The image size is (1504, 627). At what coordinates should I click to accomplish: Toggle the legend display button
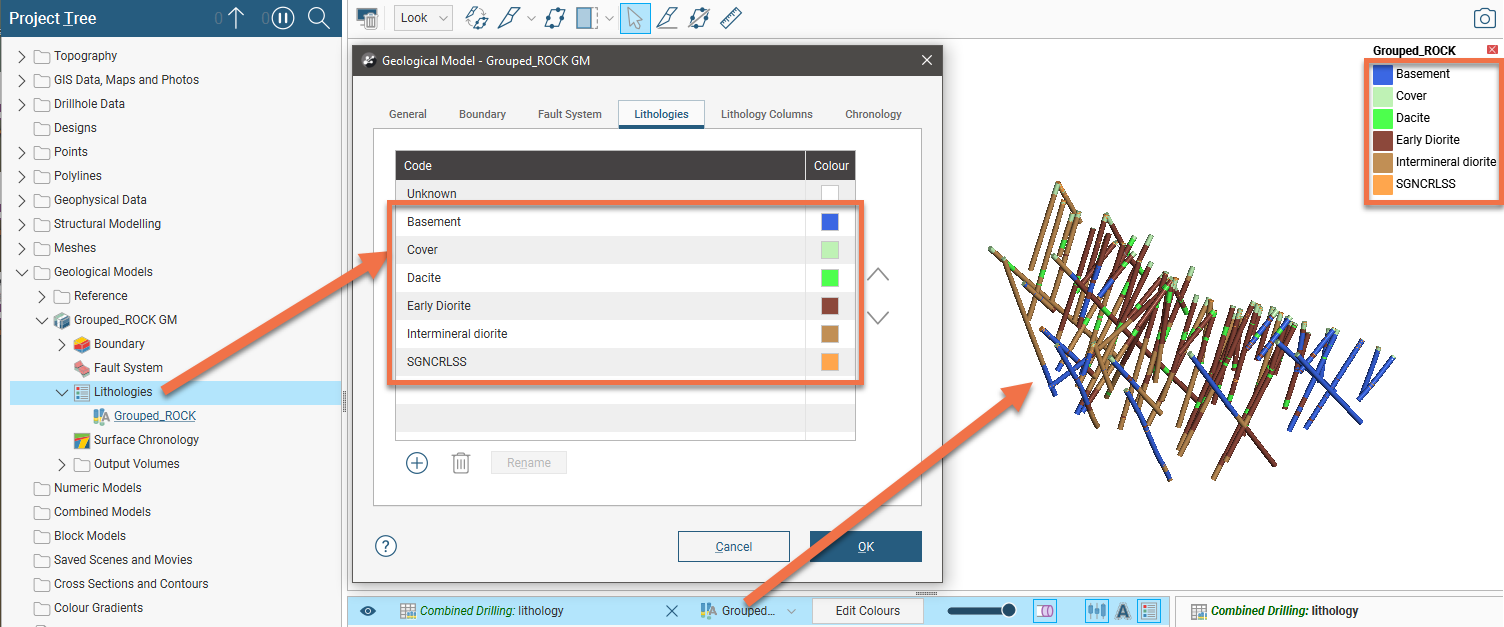pyautogui.click(x=1149, y=611)
